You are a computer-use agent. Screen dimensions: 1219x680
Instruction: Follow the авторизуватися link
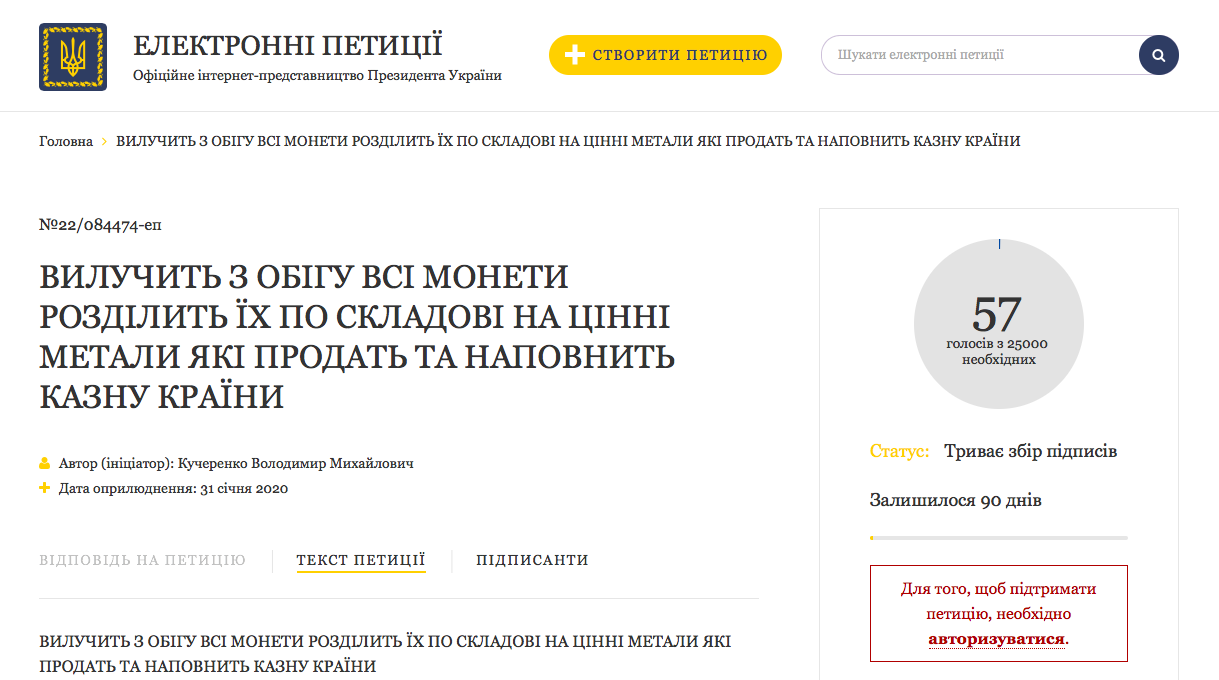tap(996, 639)
